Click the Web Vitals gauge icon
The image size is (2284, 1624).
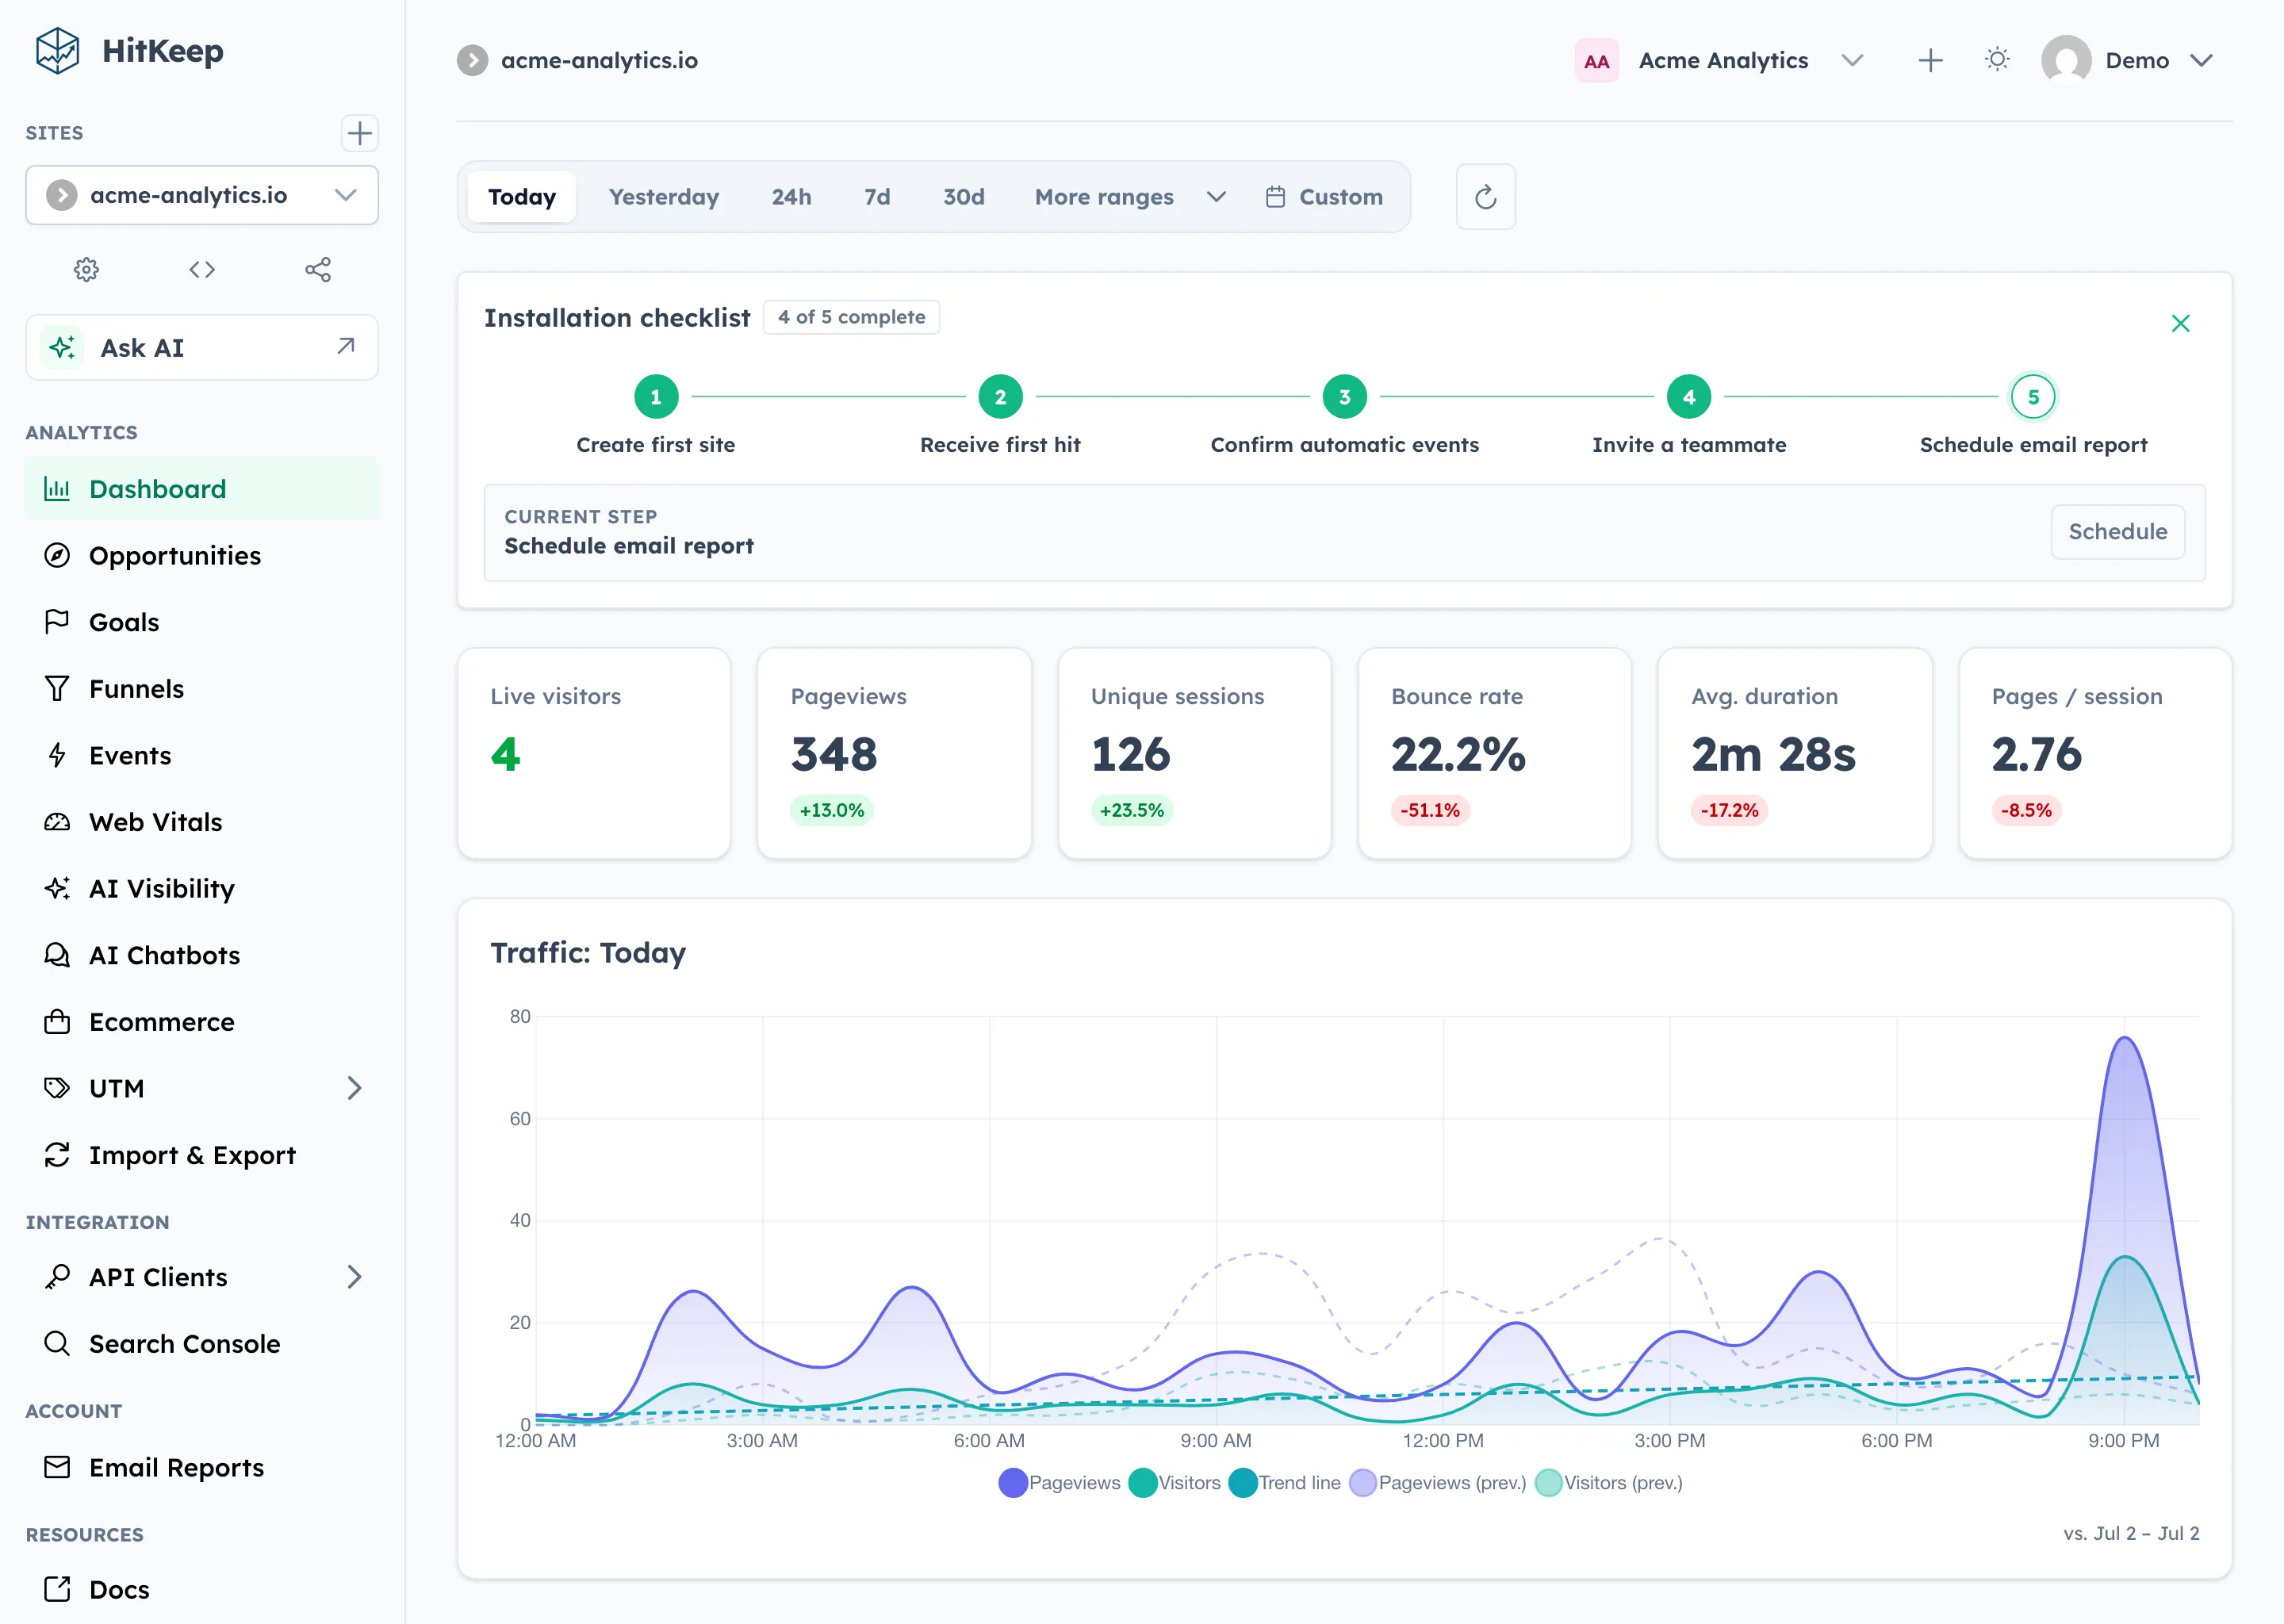57,822
